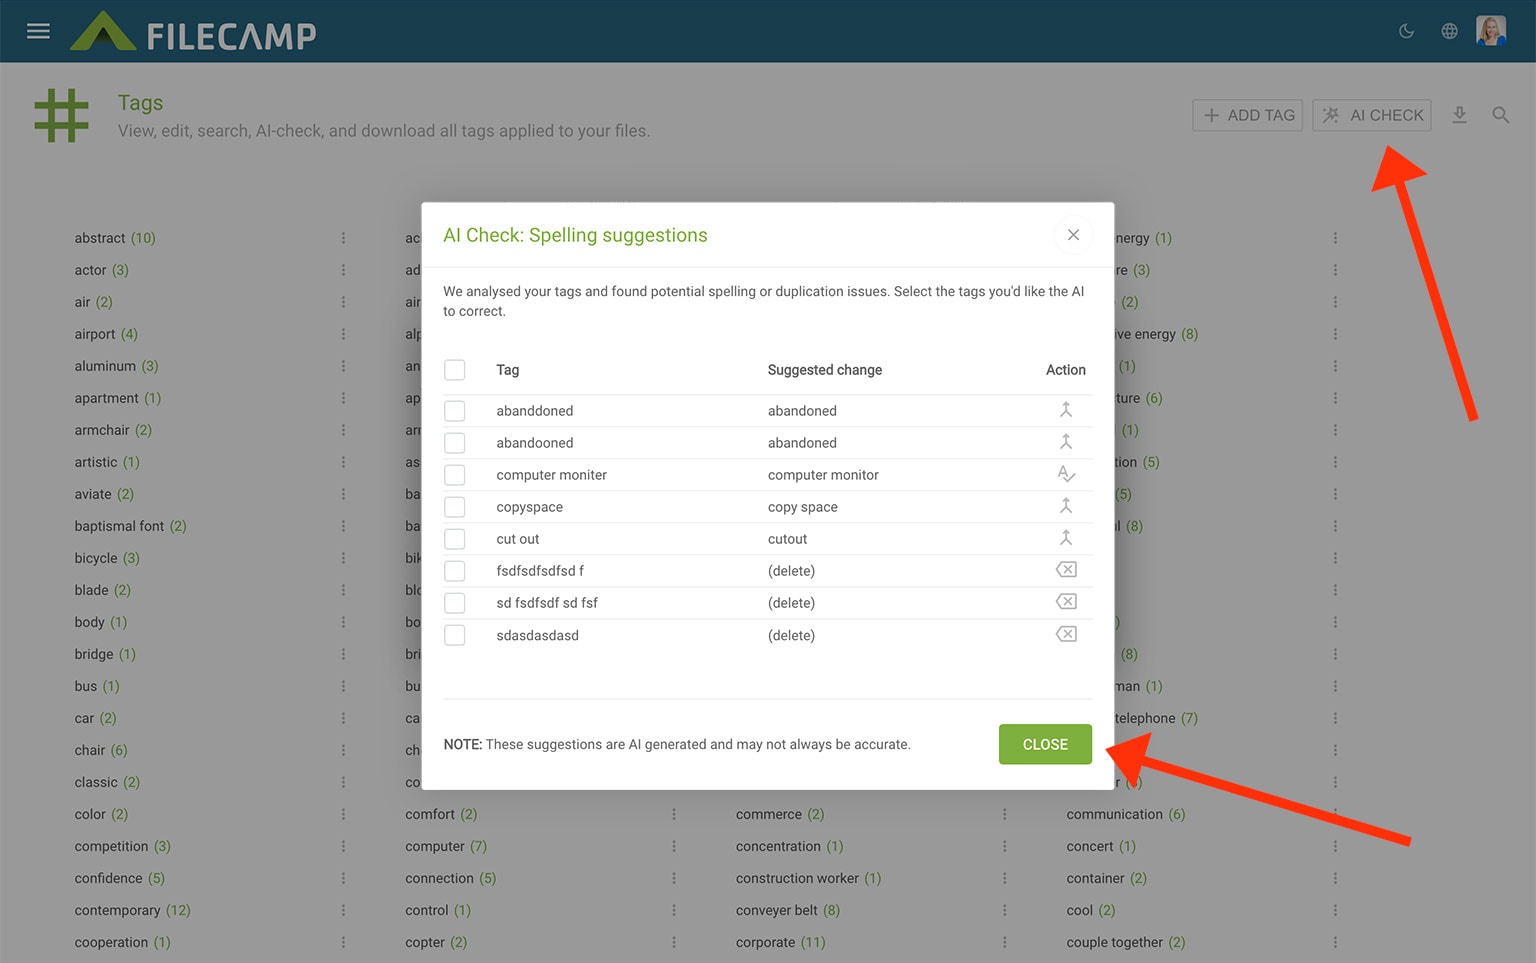Image resolution: width=1536 pixels, height=963 pixels.
Task: Open the user profile avatar
Action: [1490, 31]
